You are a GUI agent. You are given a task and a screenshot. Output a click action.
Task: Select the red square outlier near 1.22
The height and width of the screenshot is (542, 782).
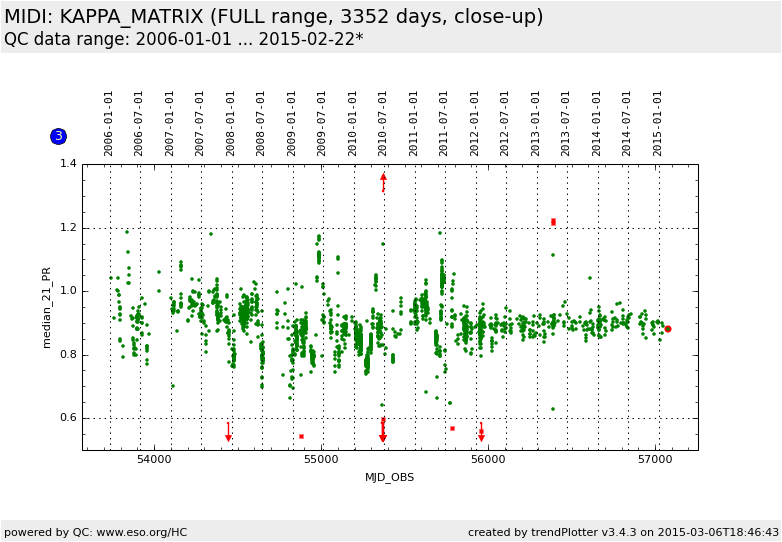point(553,222)
